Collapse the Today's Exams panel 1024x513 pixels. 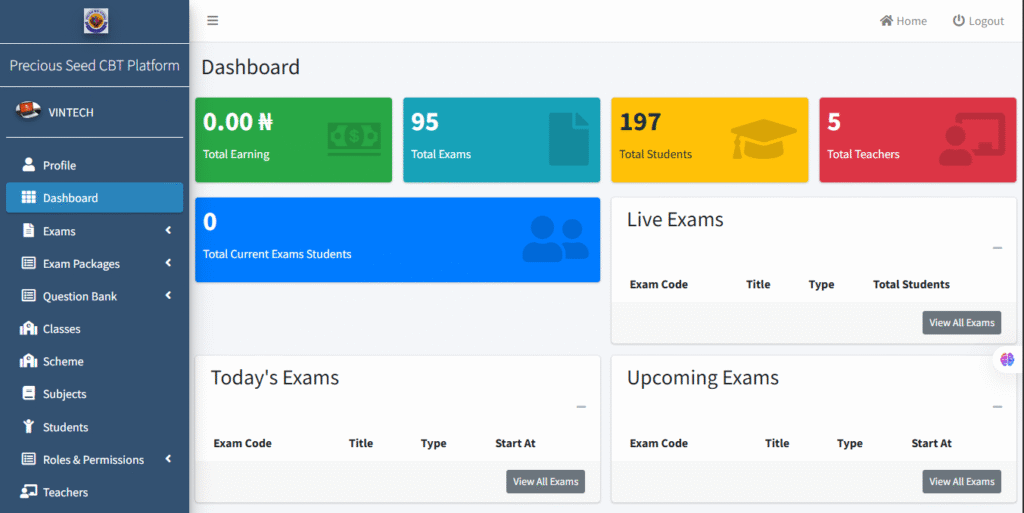coord(580,407)
